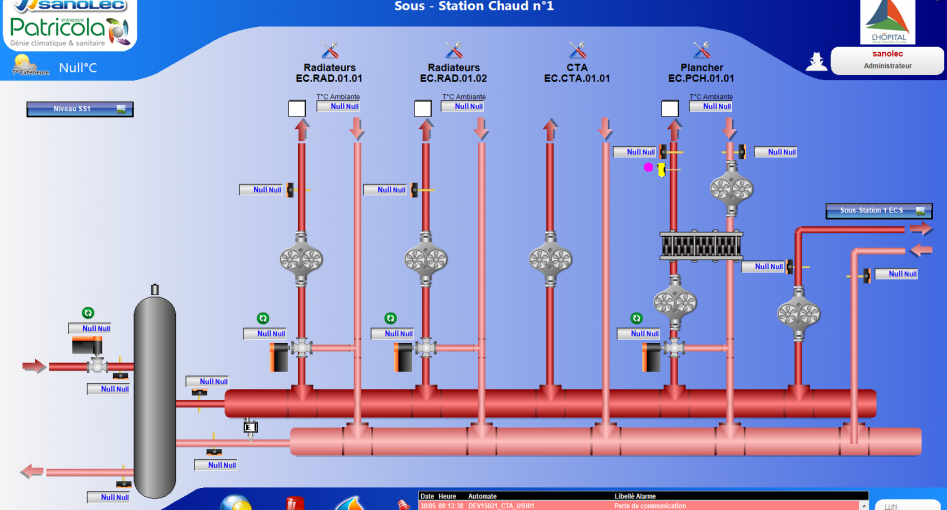Click the sanolec Administrateur user panel
This screenshot has height=510, width=947.
tap(887, 60)
